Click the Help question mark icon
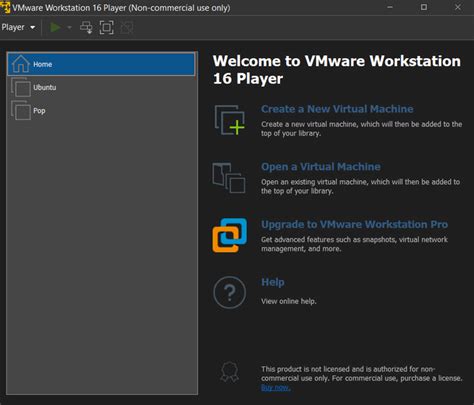The image size is (474, 405). pos(230,292)
